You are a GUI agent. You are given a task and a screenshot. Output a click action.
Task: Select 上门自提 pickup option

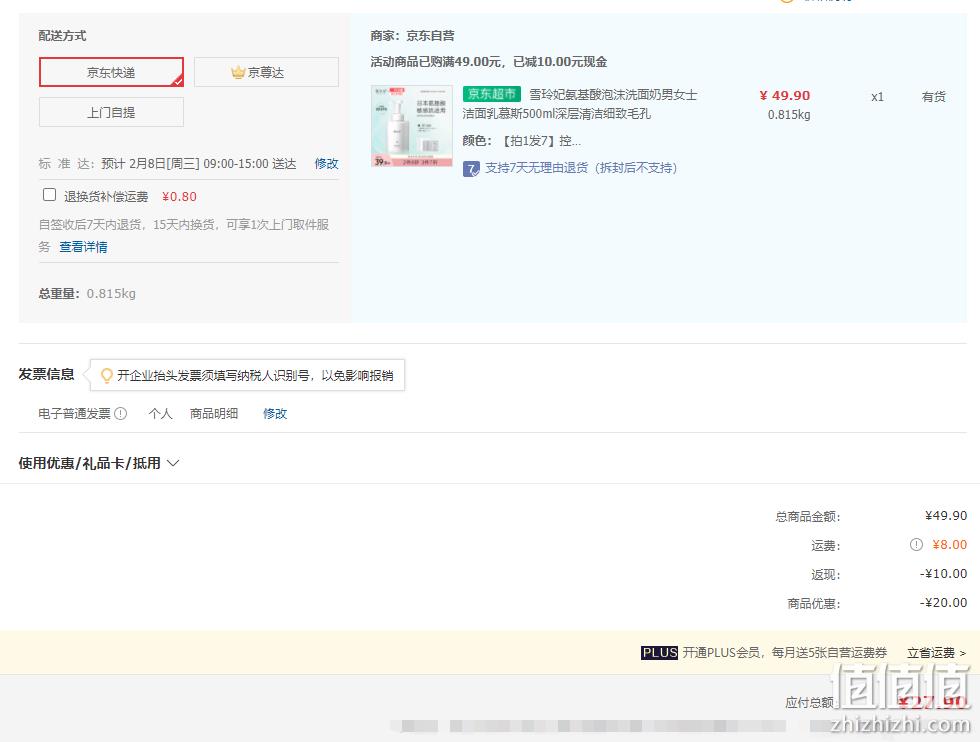click(x=111, y=112)
